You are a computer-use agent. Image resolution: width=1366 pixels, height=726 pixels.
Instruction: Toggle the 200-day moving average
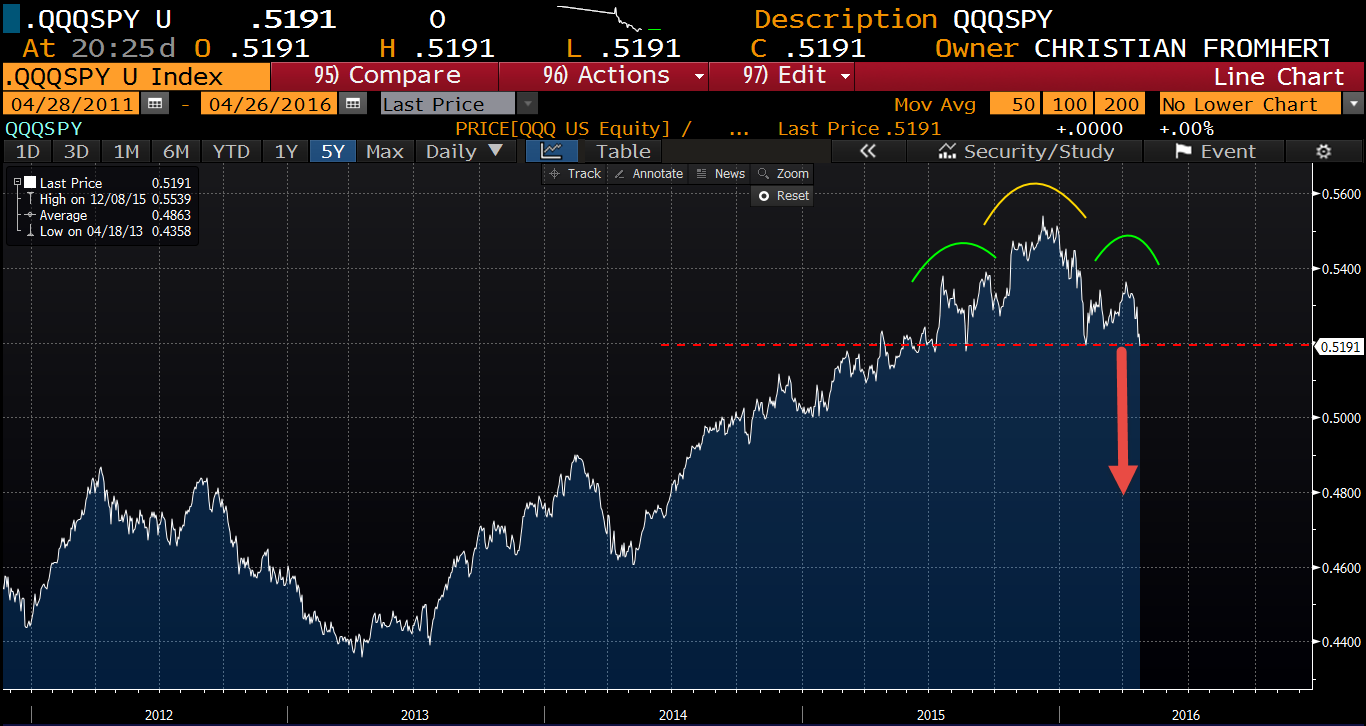[x=1121, y=104]
